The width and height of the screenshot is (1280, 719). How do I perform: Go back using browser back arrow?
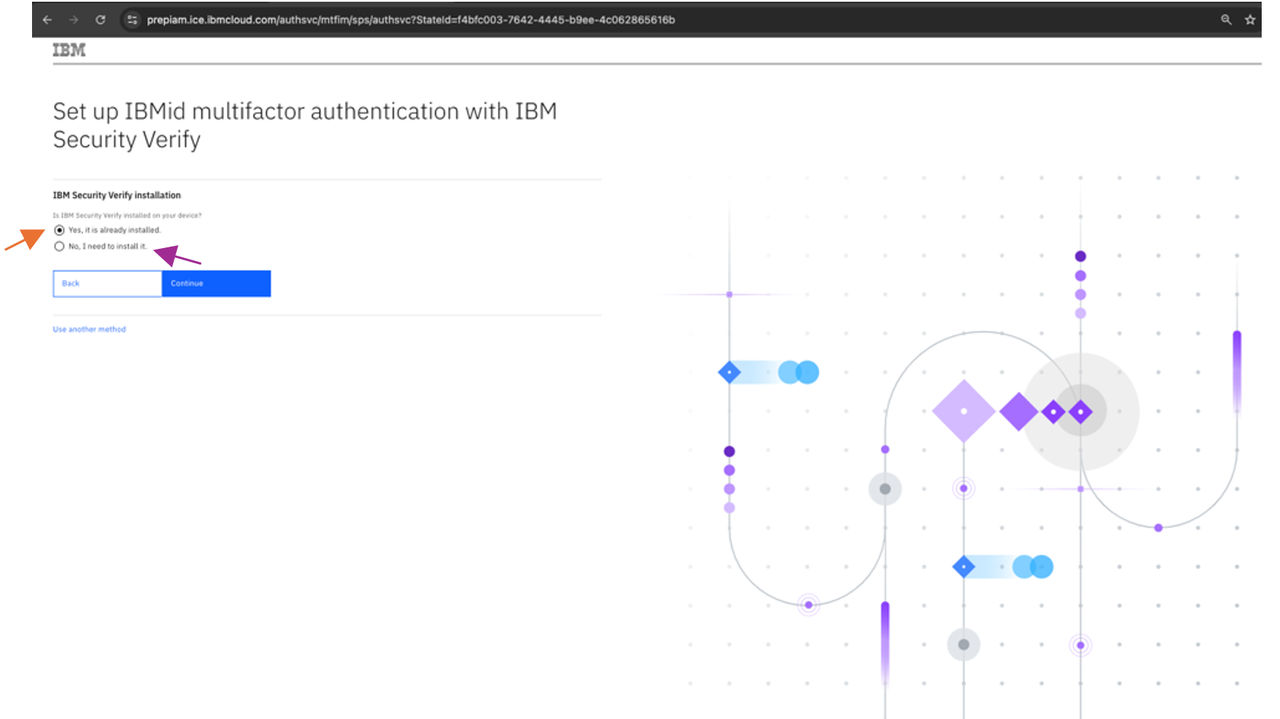pos(47,20)
